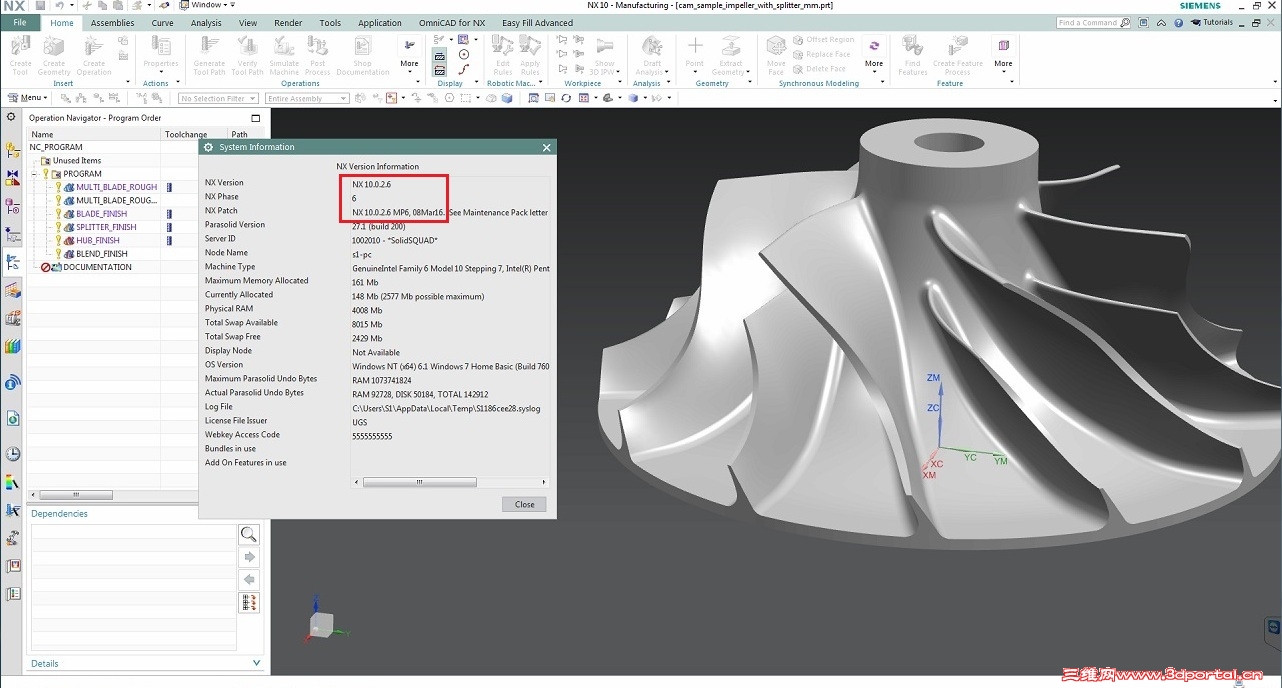This screenshot has width=1282, height=688.
Task: Open the Easy Fill Advanced tab
Action: [537, 23]
